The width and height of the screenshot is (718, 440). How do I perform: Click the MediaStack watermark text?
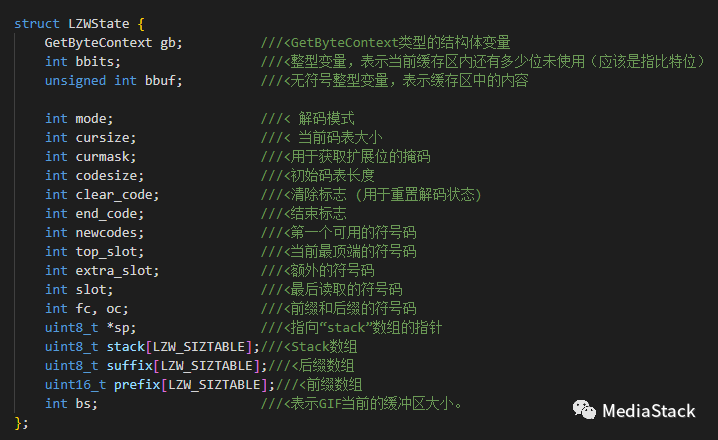(x=648, y=411)
